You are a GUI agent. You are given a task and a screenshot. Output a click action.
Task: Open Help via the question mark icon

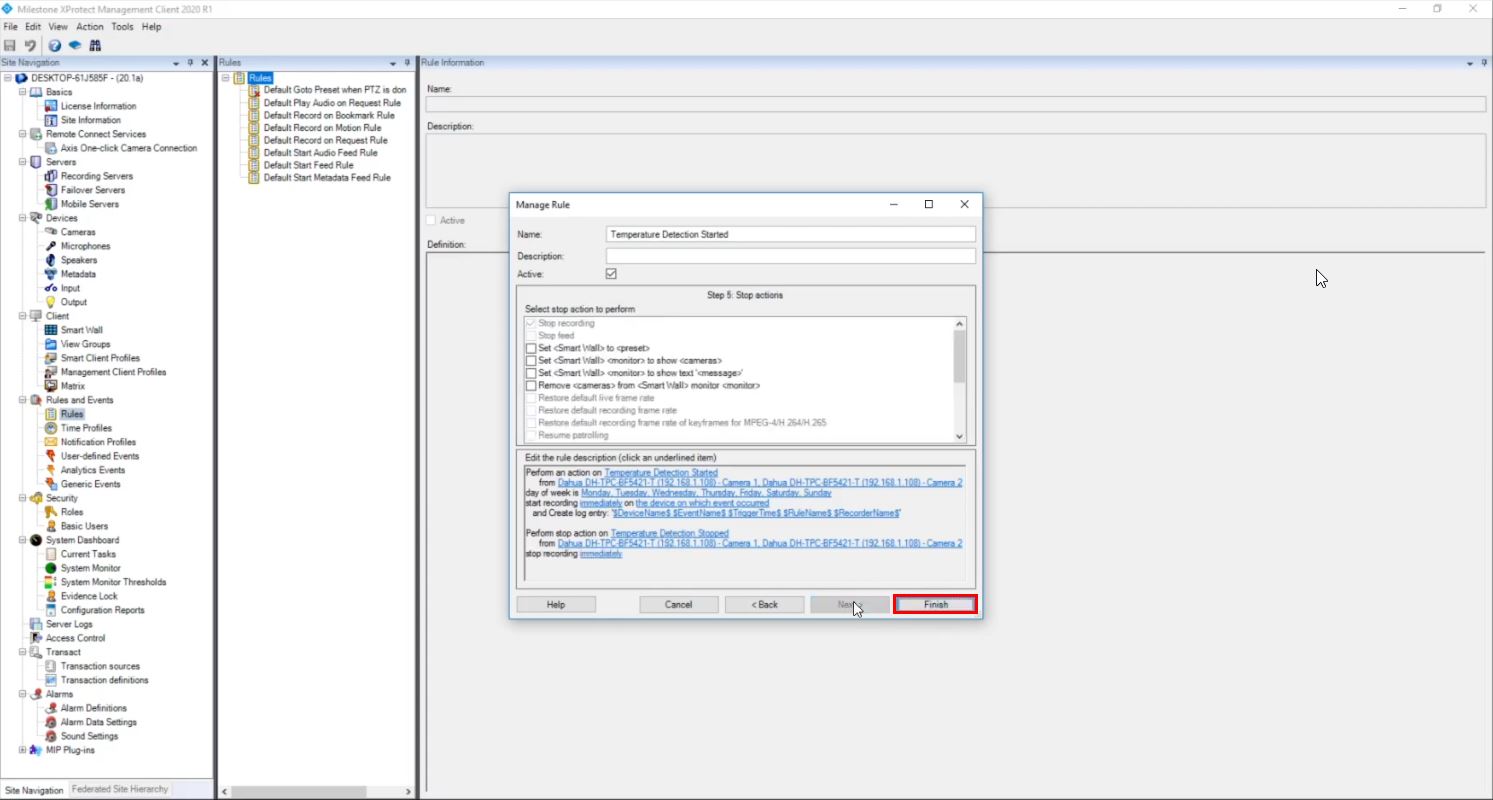(57, 45)
